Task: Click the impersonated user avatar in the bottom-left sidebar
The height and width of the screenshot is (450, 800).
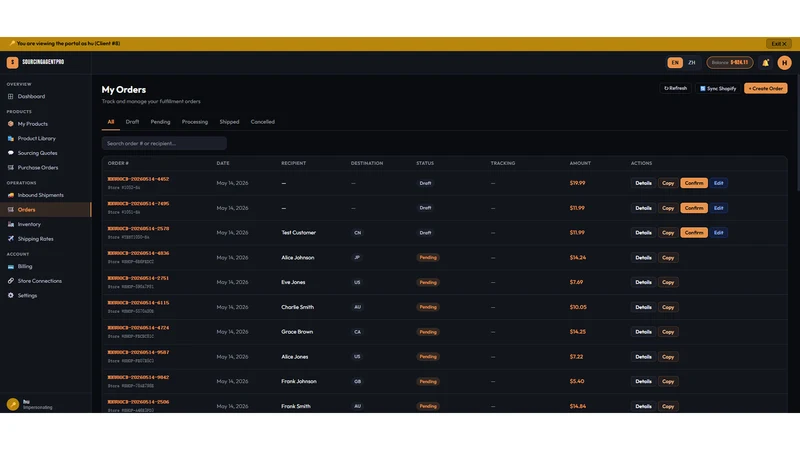Action: pyautogui.click(x=13, y=404)
